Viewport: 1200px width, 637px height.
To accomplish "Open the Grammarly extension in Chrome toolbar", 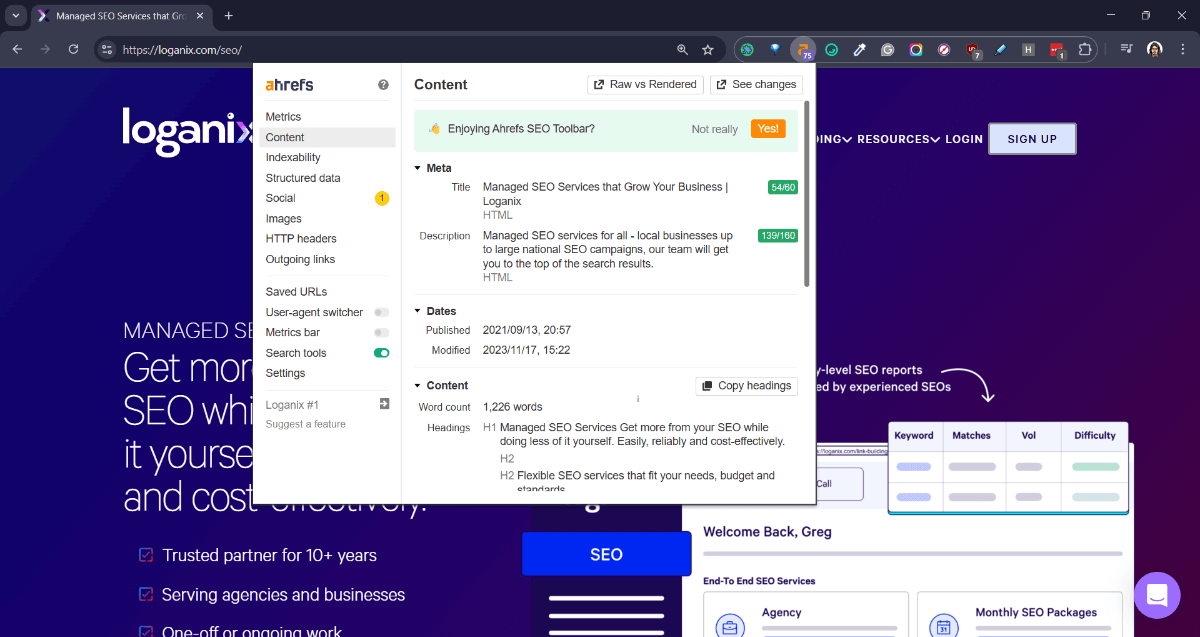I will pos(831,49).
